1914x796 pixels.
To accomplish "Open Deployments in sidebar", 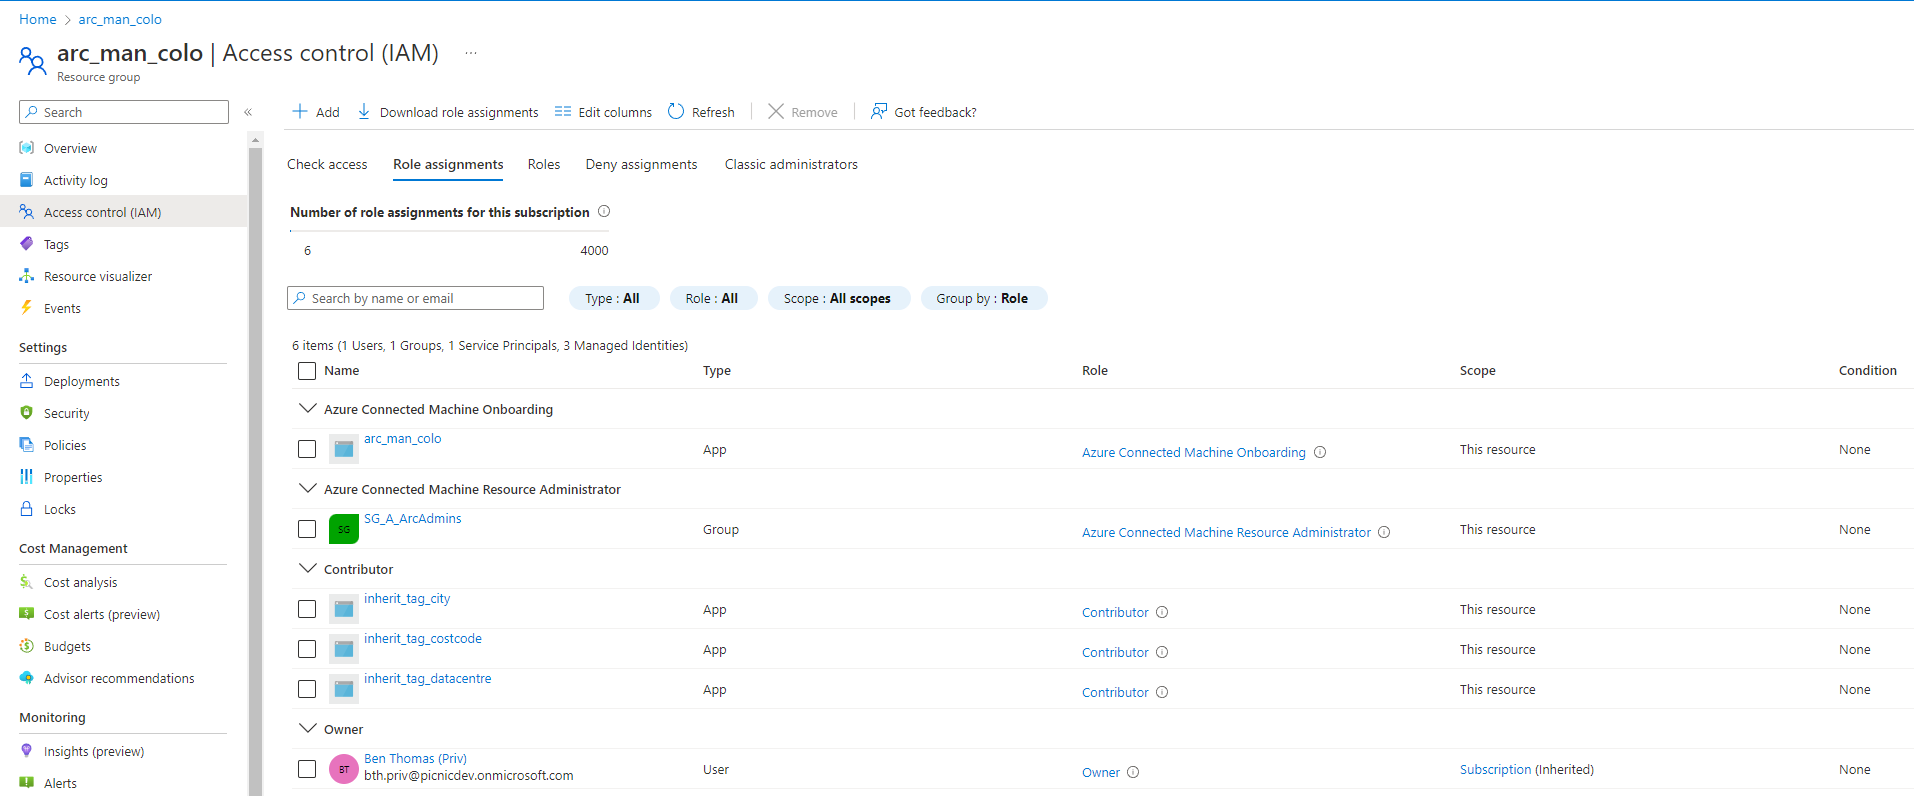I will 82,381.
